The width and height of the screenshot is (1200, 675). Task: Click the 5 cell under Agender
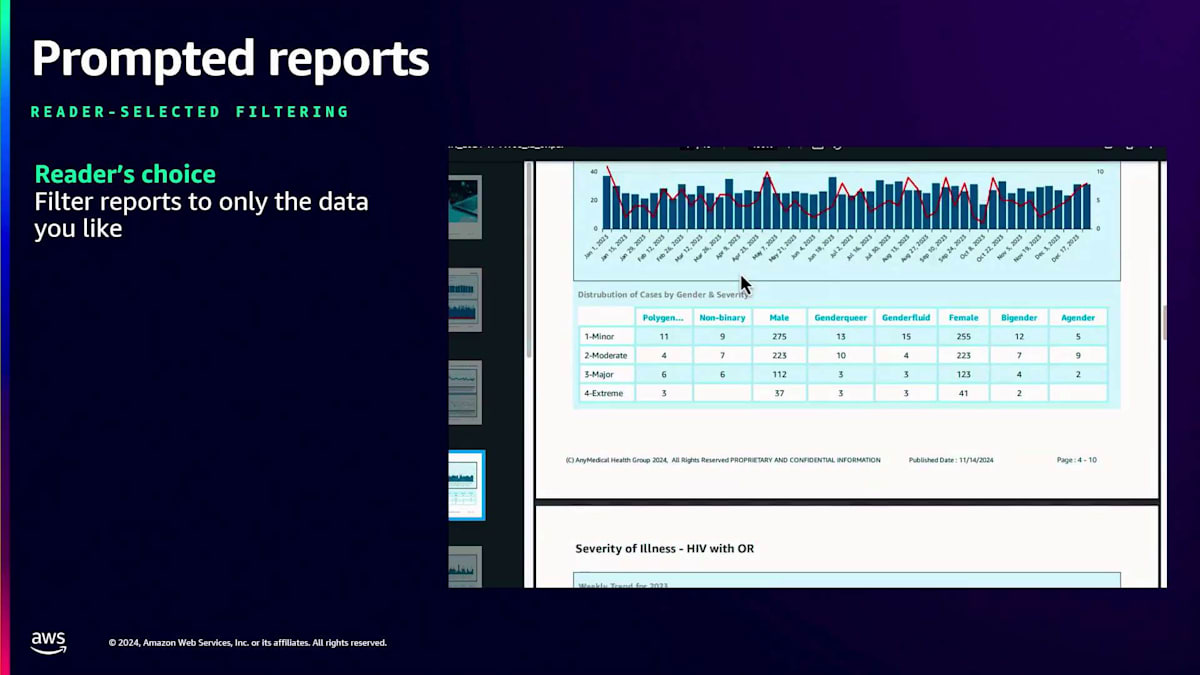[1078, 337]
